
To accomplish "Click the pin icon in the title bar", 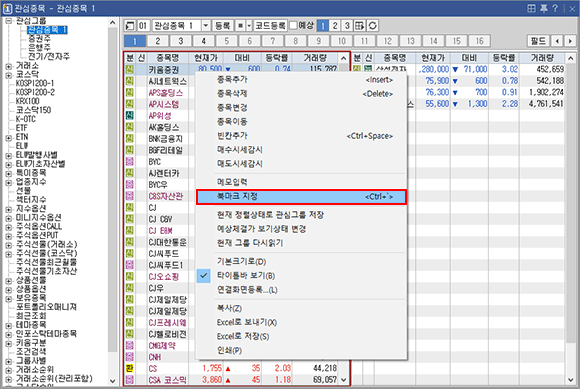I will (x=544, y=8).
